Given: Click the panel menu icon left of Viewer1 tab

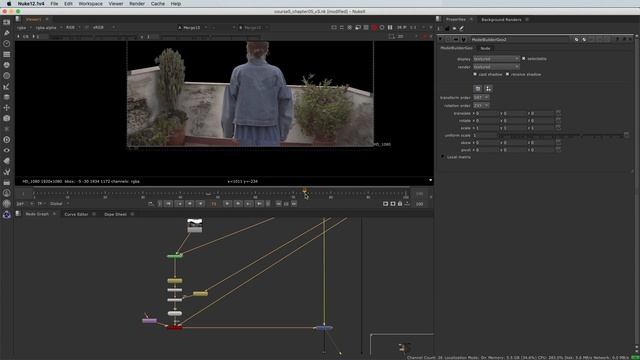Looking at the screenshot, I should 18,19.
